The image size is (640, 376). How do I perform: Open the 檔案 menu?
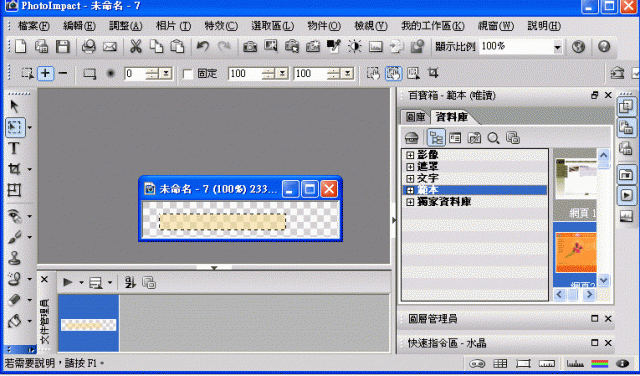click(x=33, y=26)
